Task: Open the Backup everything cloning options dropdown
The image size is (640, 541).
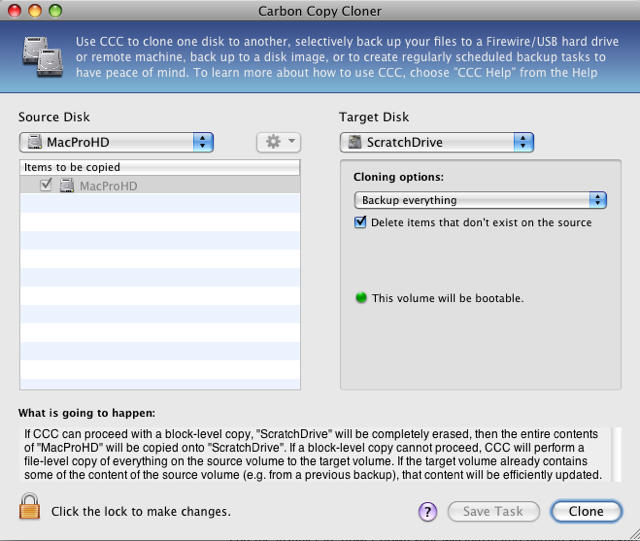Action: [x=480, y=200]
